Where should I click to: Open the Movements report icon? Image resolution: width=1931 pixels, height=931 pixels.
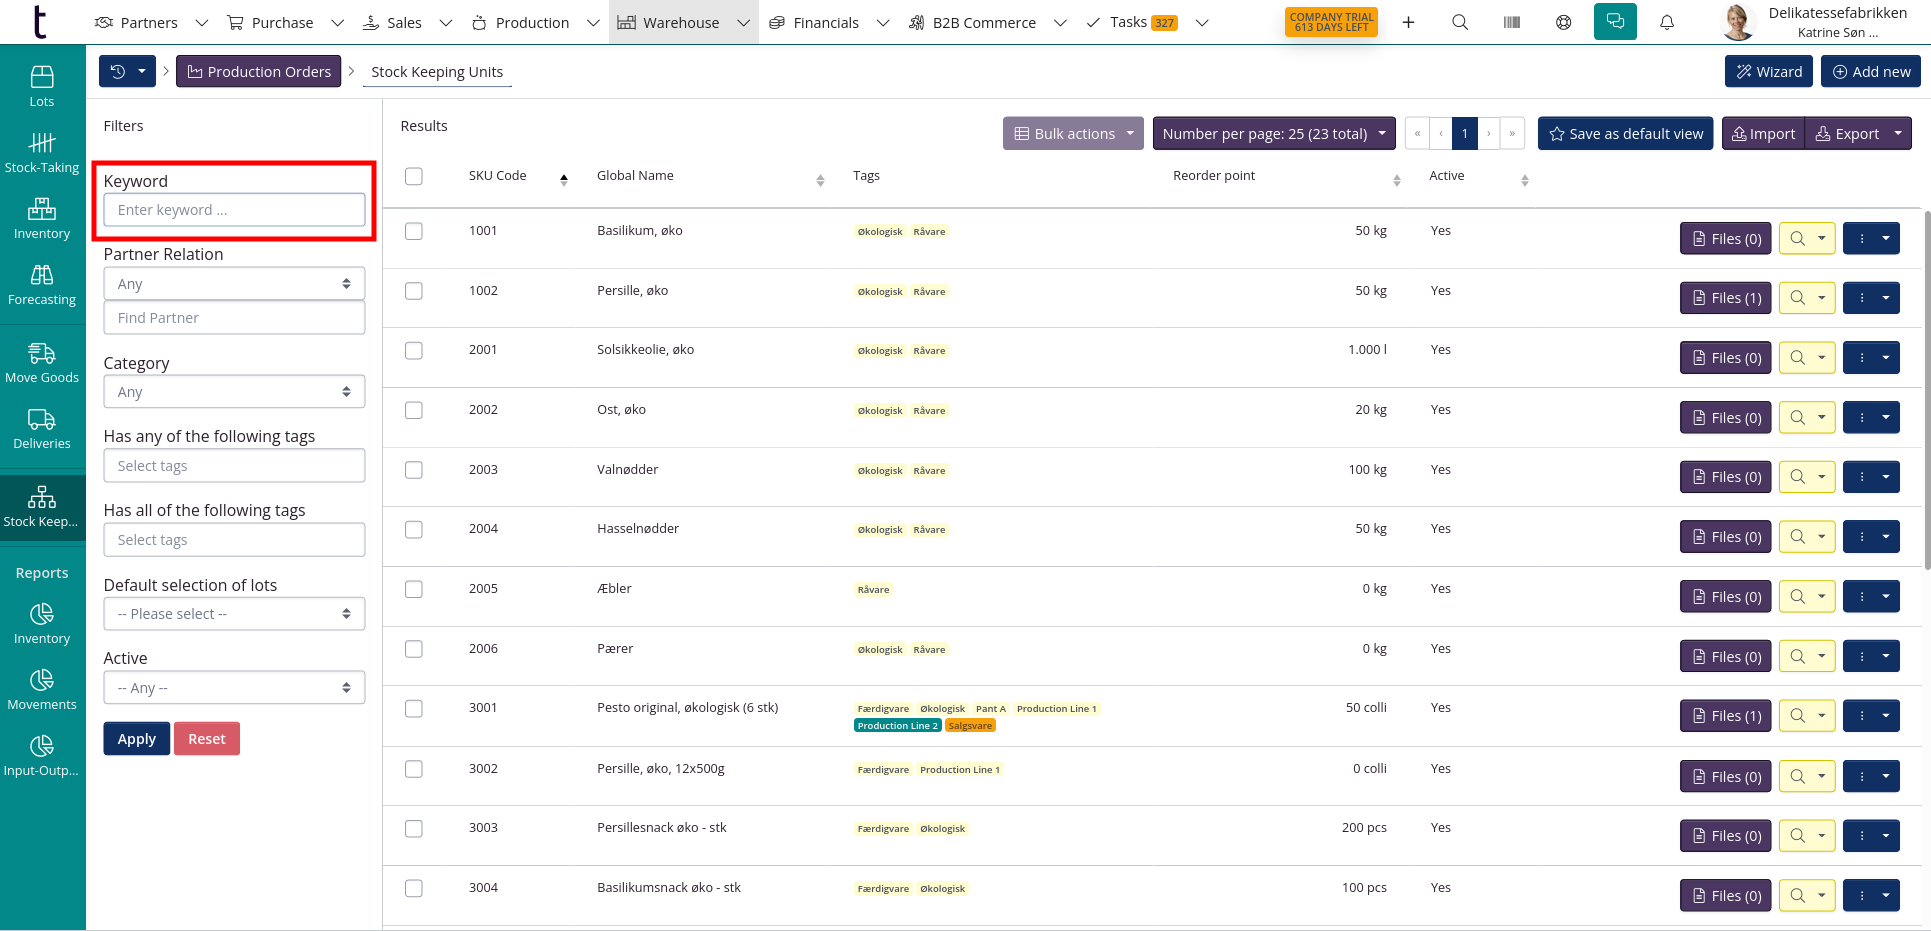coord(42,690)
